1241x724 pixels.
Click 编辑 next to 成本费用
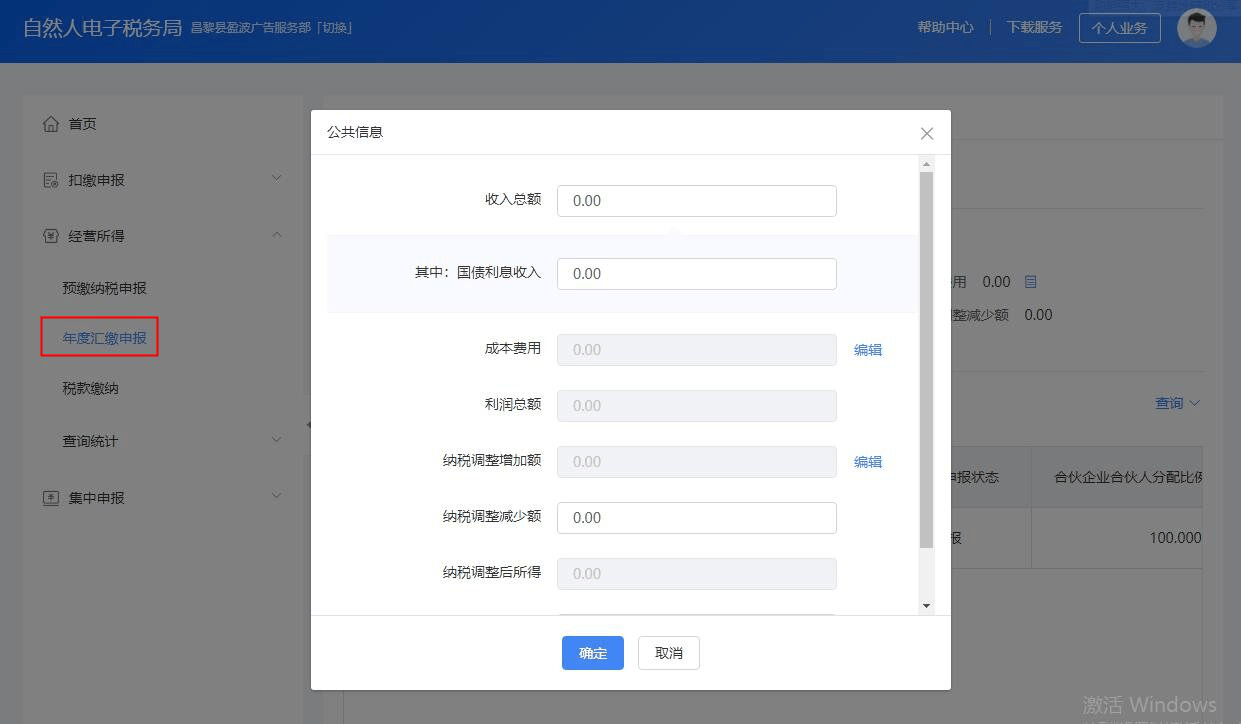coord(867,350)
